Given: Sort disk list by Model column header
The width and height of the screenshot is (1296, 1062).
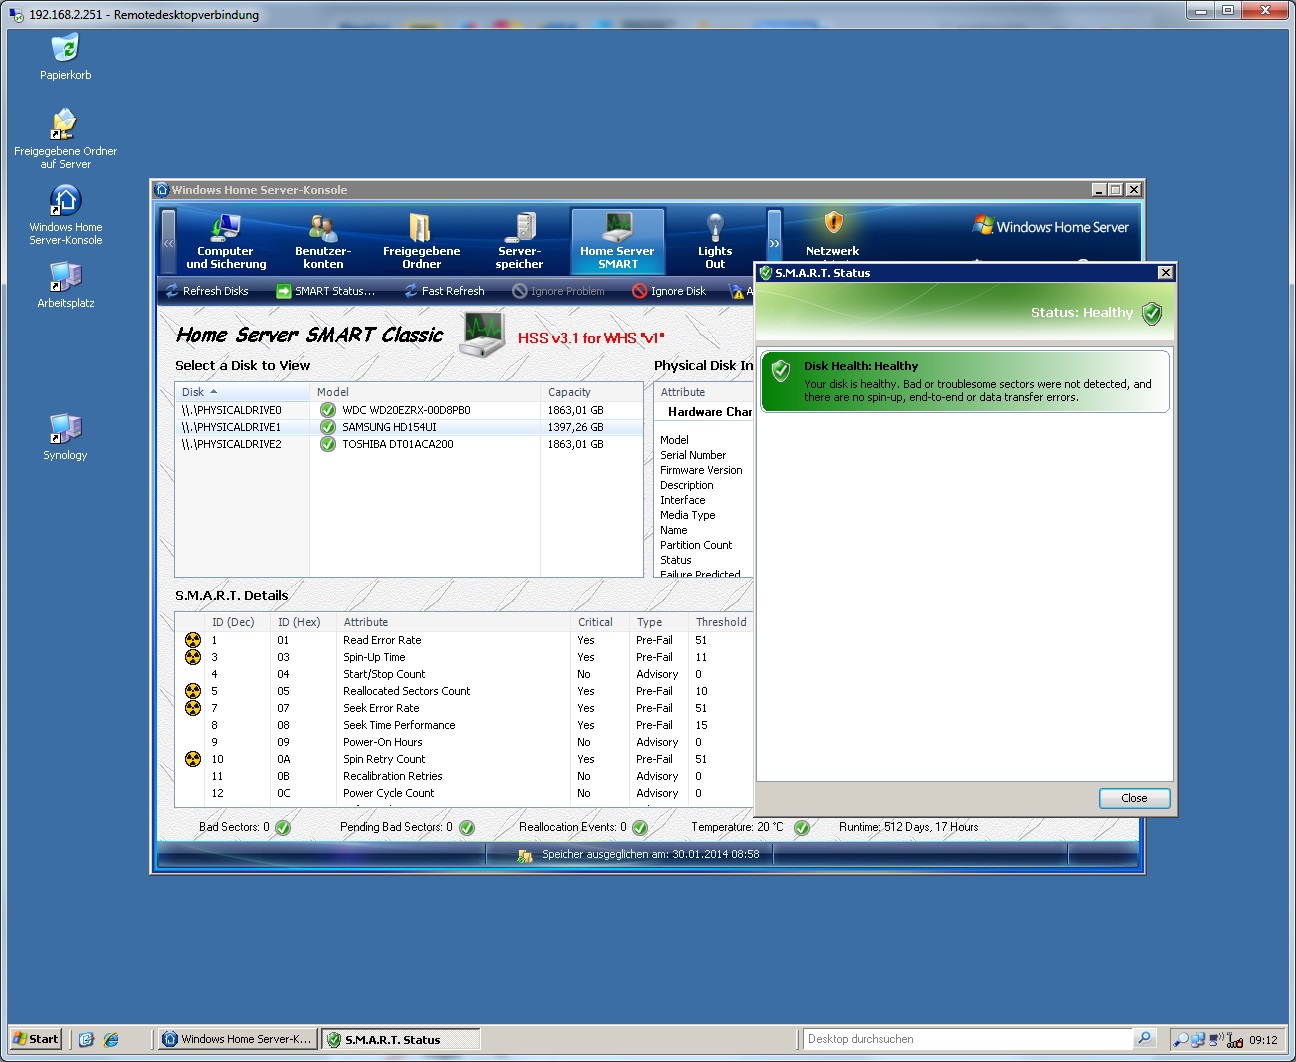Looking at the screenshot, I should (x=425, y=392).
